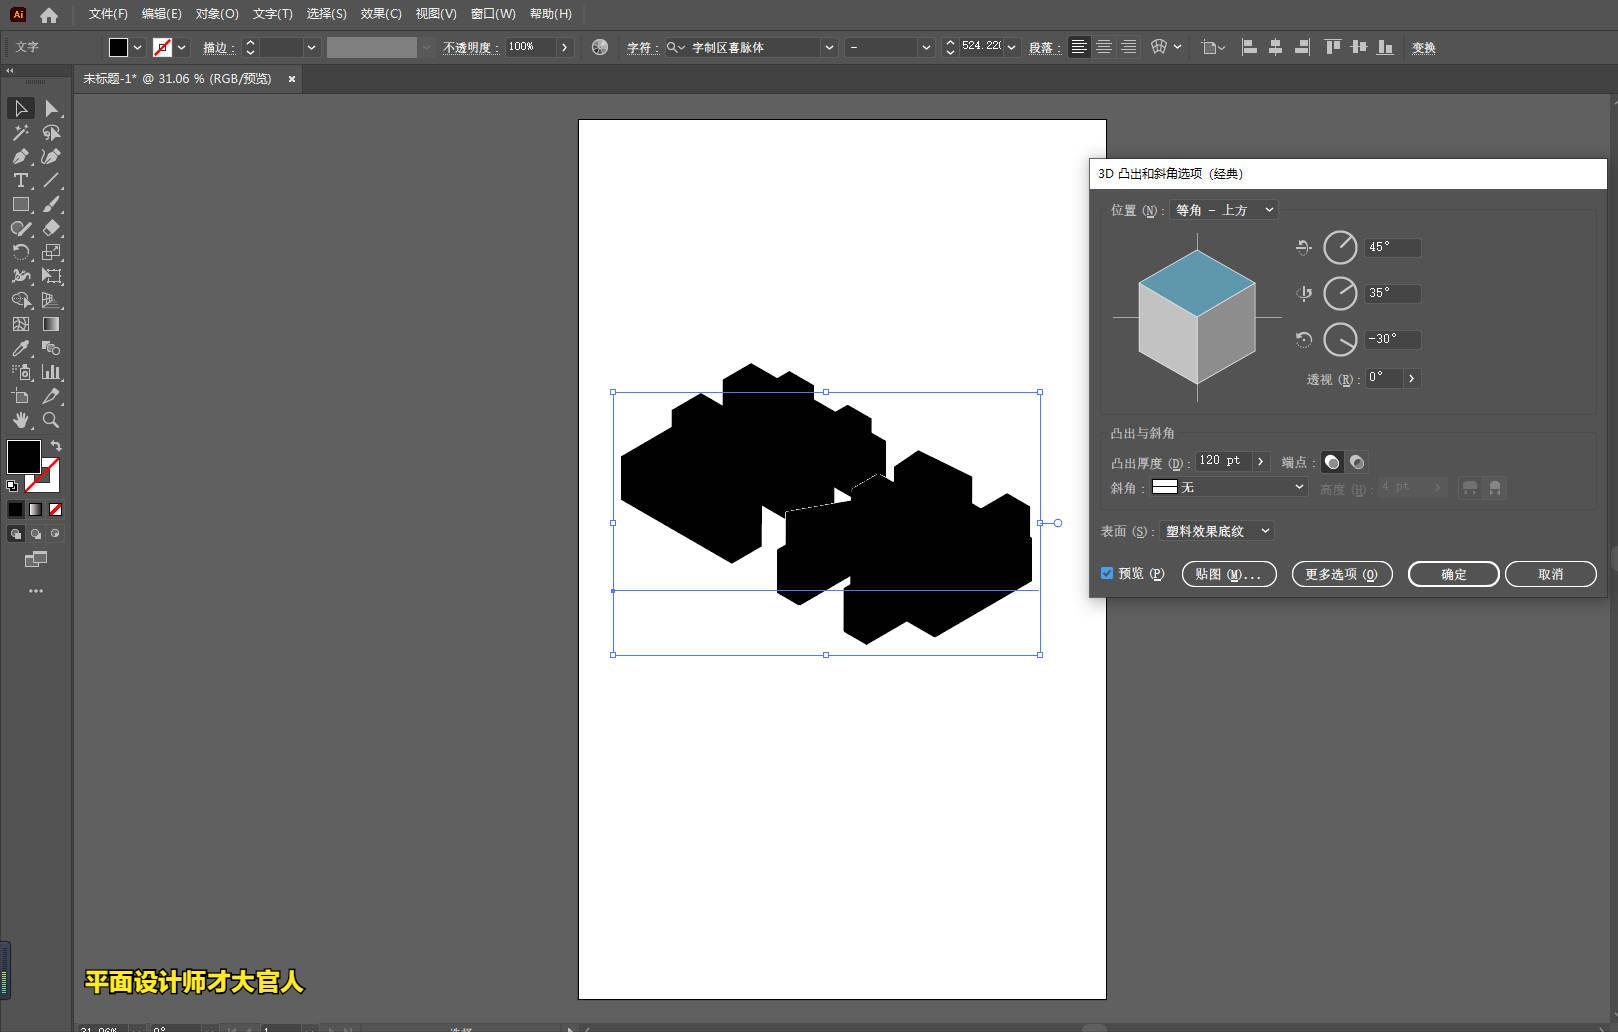Image resolution: width=1618 pixels, height=1032 pixels.
Task: Select the Hand tool
Action: [x=20, y=420]
